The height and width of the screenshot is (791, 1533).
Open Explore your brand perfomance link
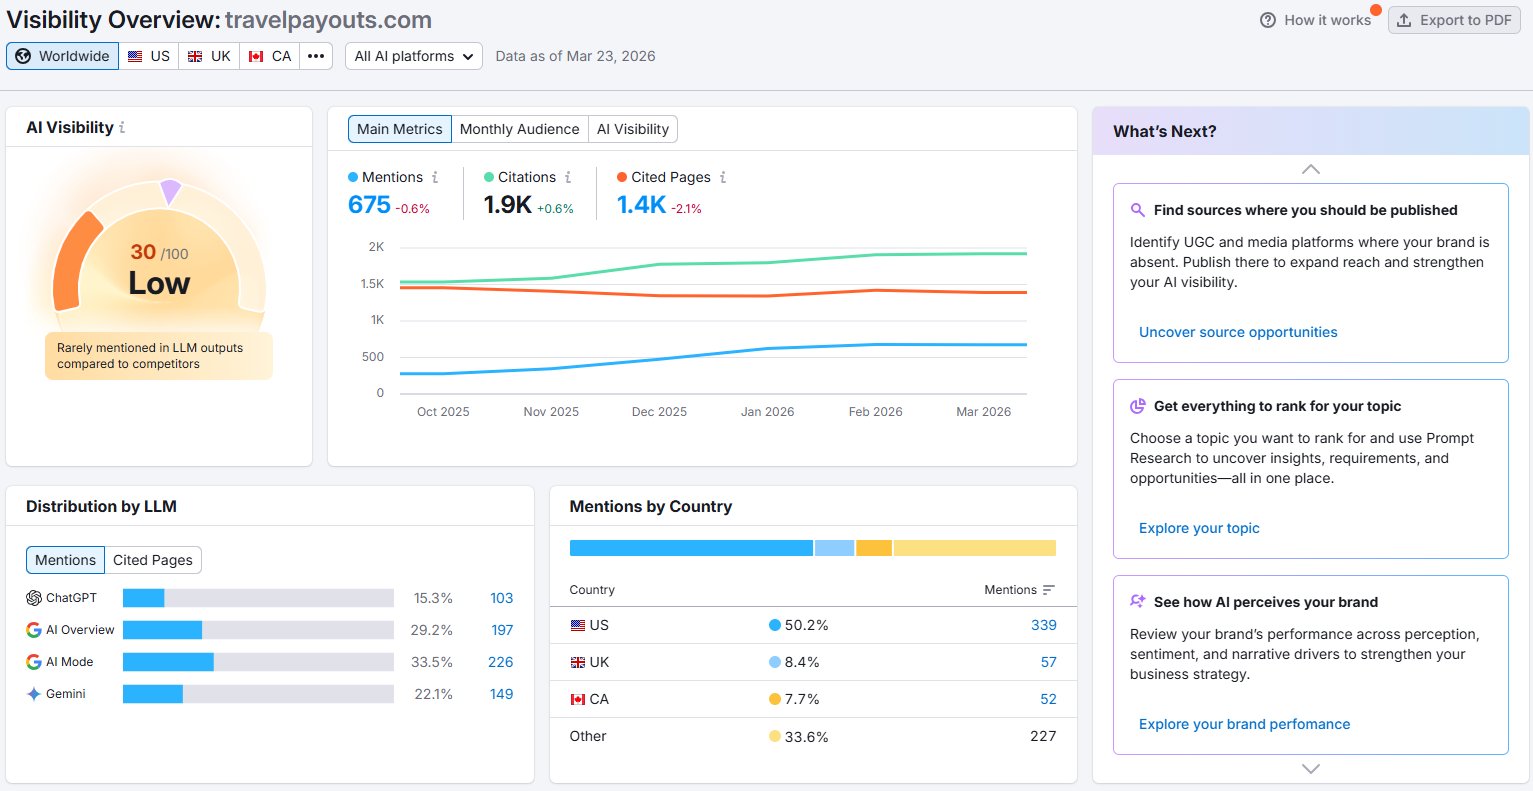[1244, 724]
